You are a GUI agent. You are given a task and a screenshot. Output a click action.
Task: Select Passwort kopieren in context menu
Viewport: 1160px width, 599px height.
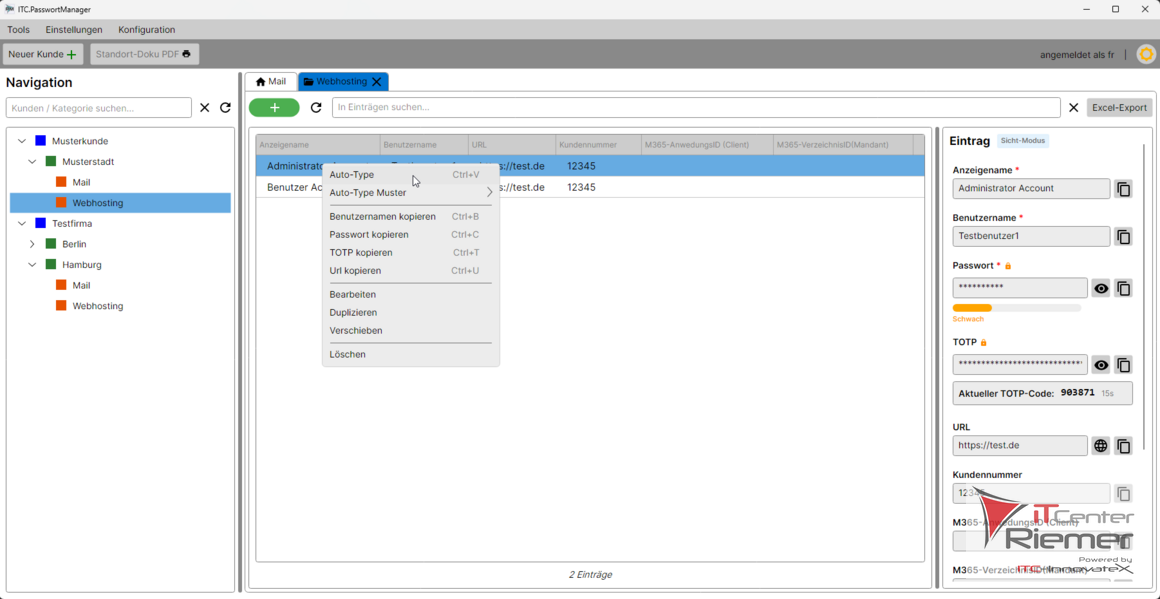(411, 234)
